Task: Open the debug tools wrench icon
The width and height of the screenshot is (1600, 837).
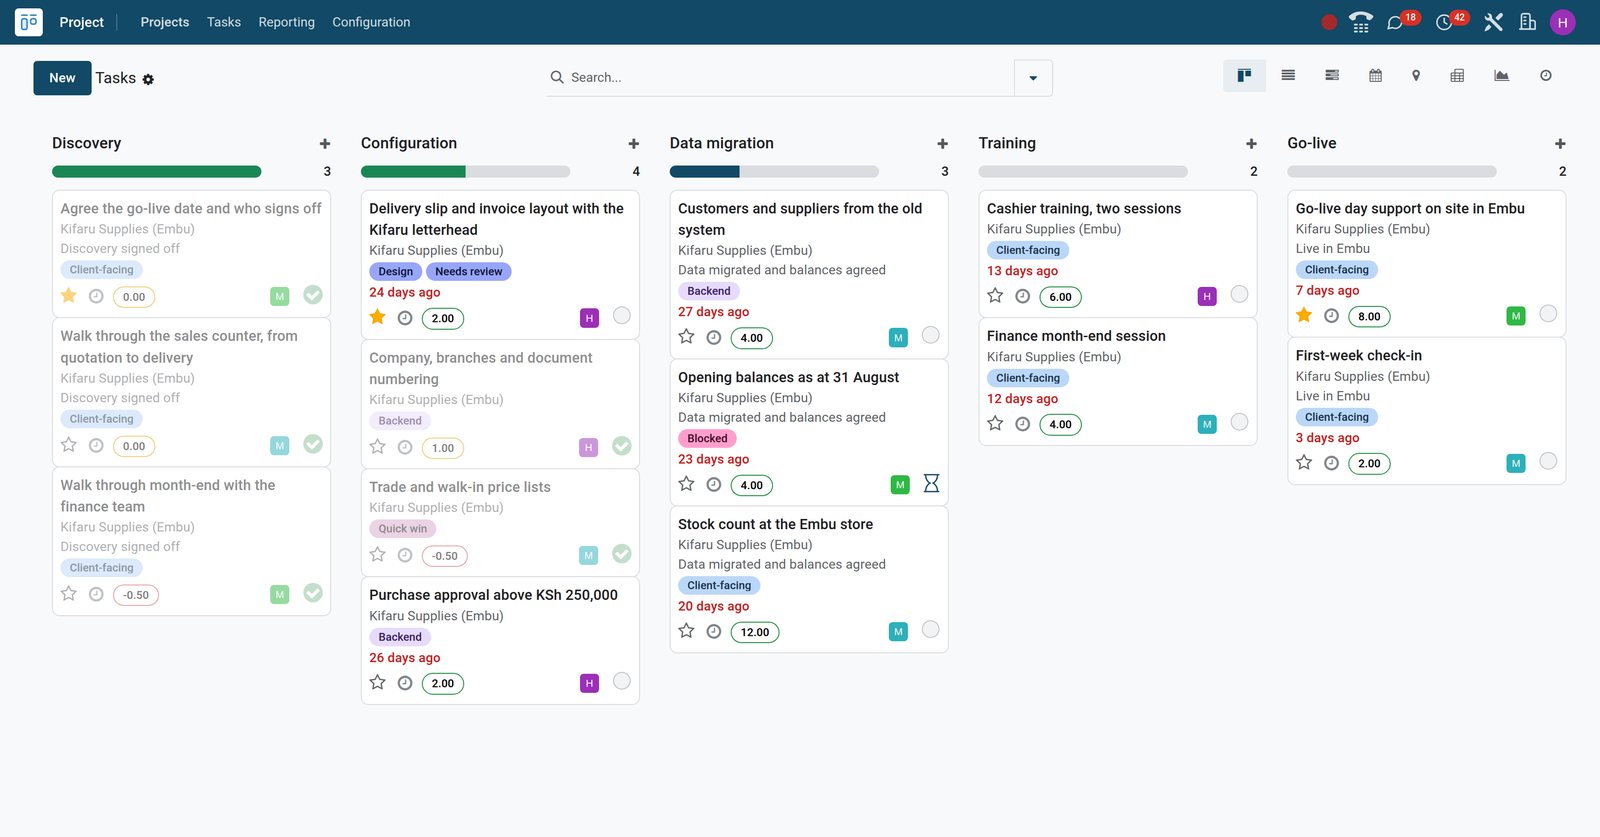Action: (1493, 22)
